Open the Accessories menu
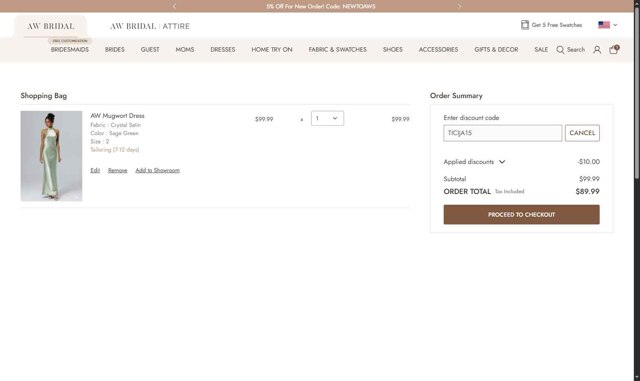640x381 pixels. (x=438, y=49)
